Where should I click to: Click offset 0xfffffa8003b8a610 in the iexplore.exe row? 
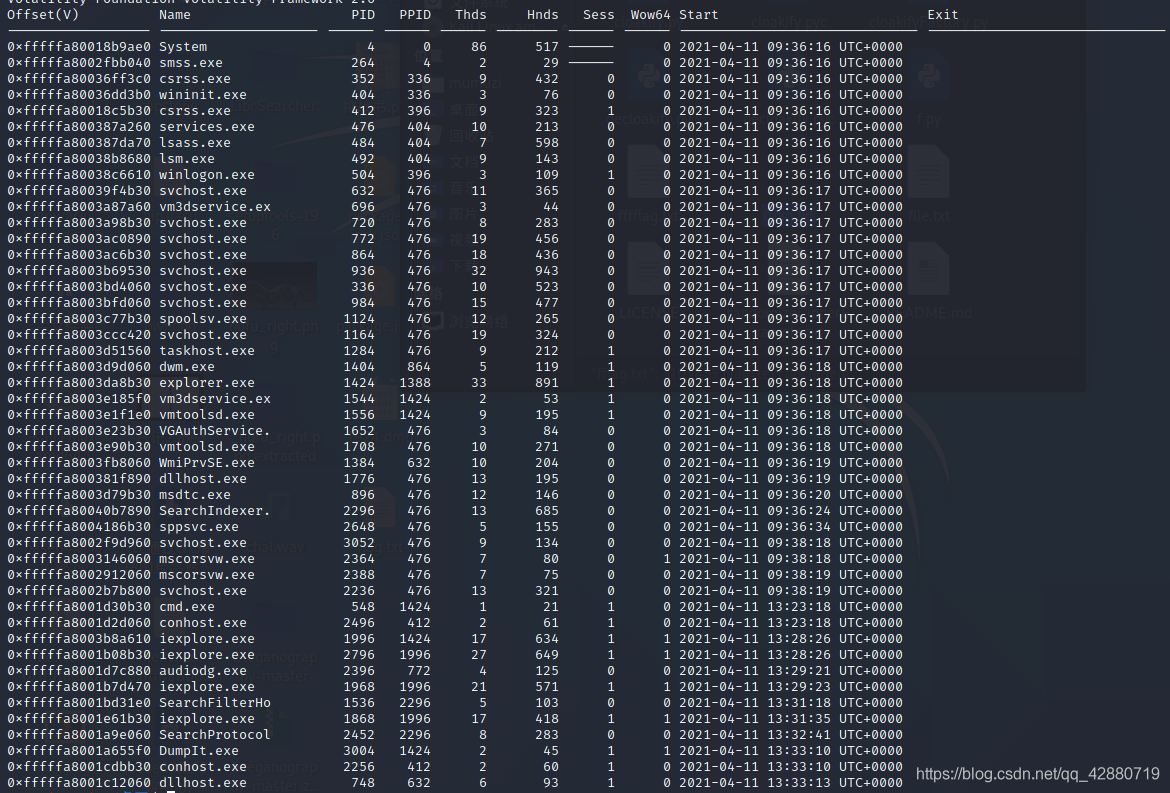click(x=79, y=639)
